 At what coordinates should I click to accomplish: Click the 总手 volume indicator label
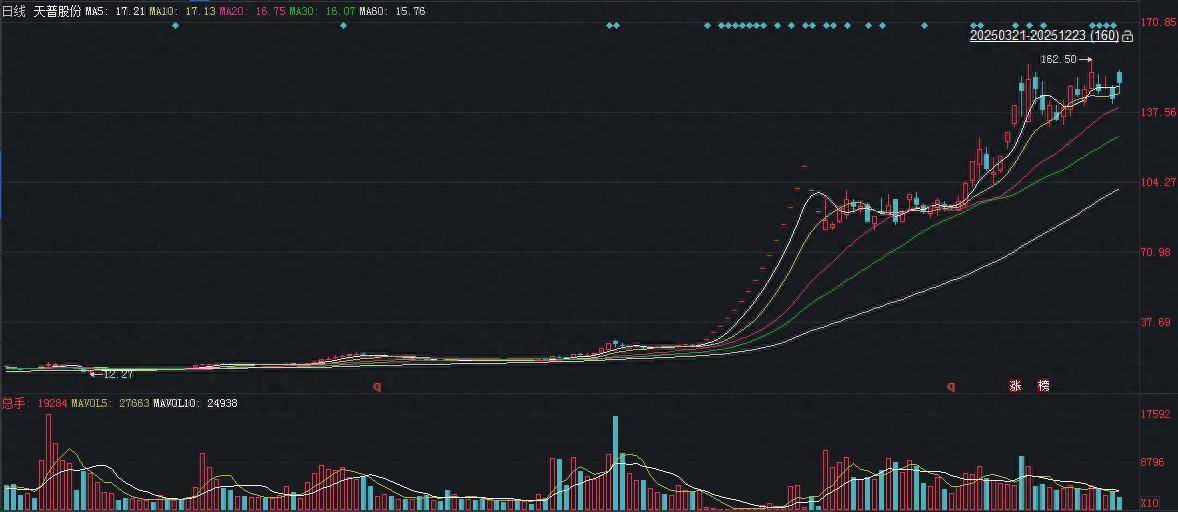(13, 403)
